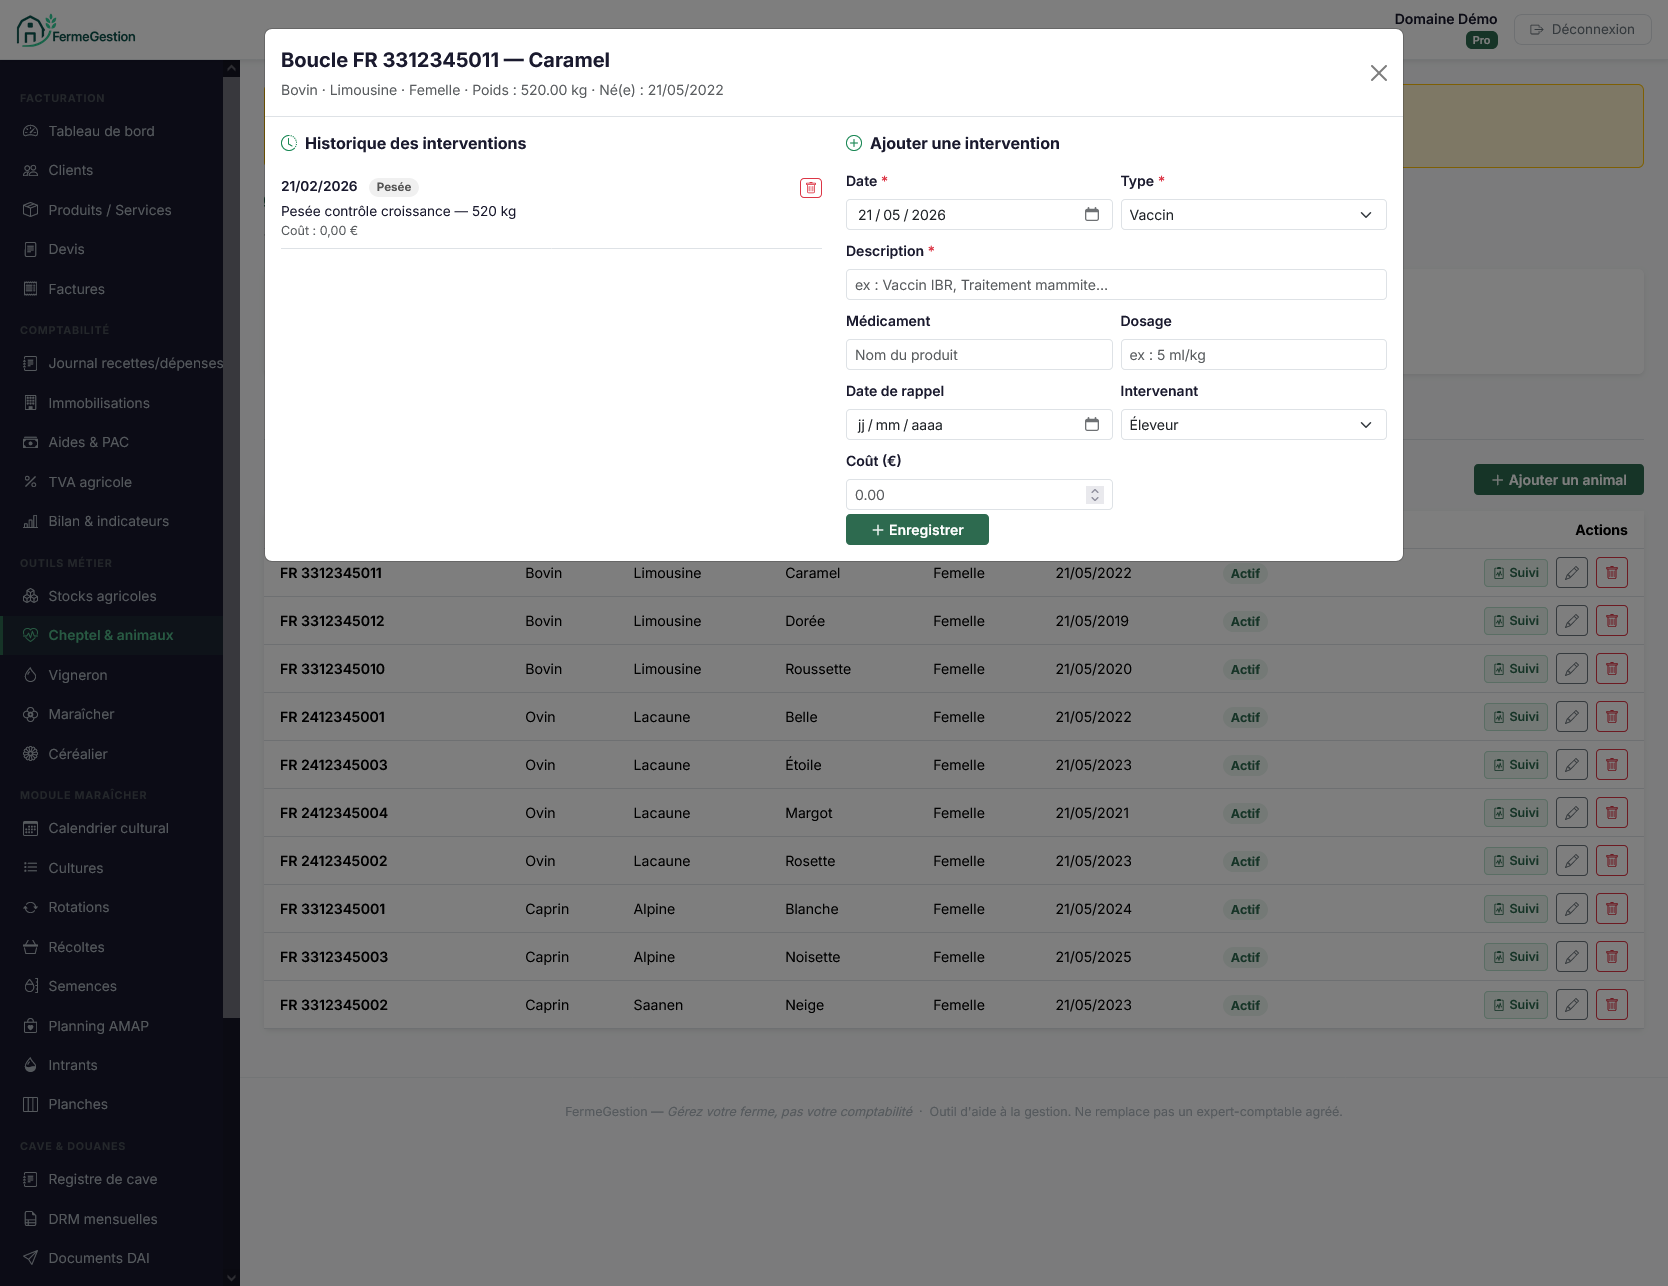Click the FermeGestion logo
Screen dimensions: 1668x1286
coord(76,31)
